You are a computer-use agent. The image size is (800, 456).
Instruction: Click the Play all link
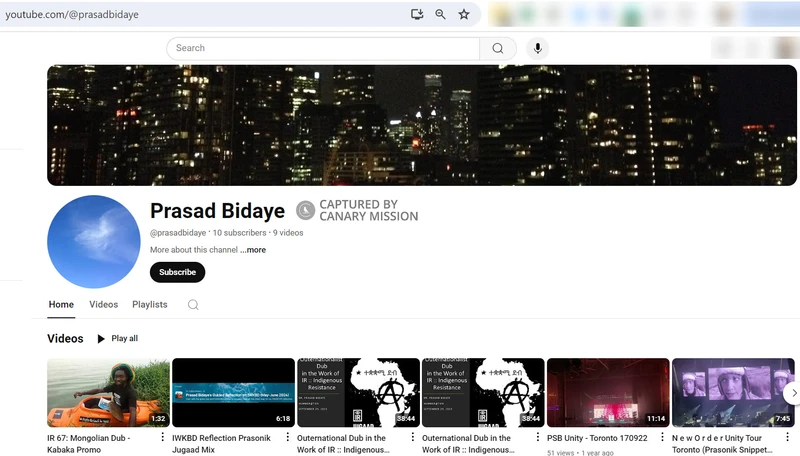pos(124,339)
